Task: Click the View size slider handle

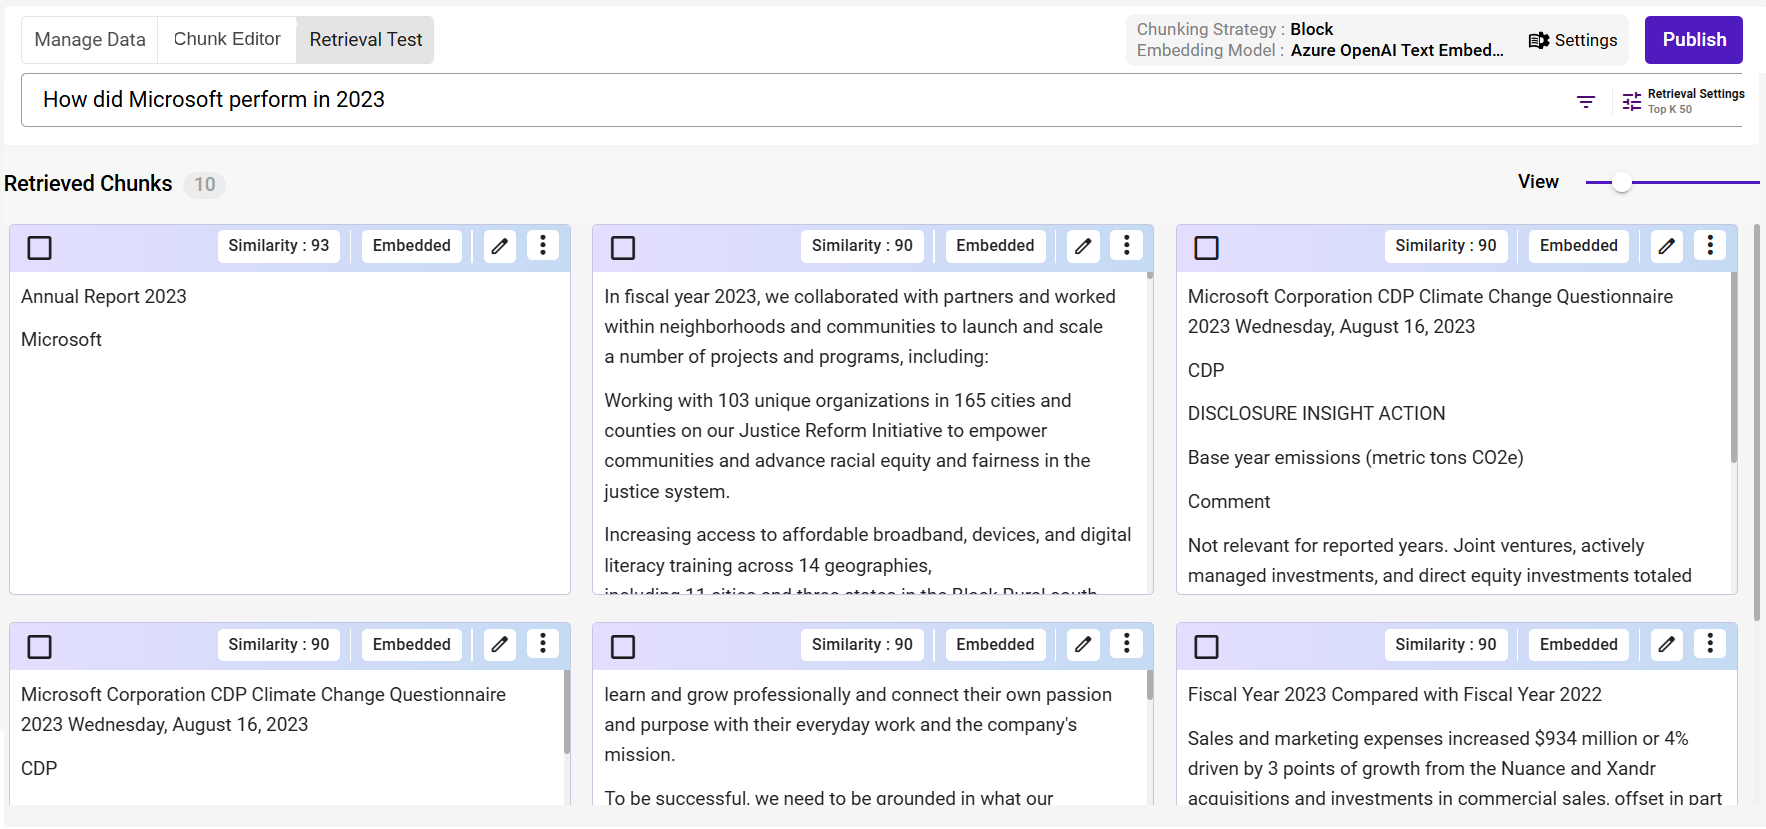Action: 1622,182
